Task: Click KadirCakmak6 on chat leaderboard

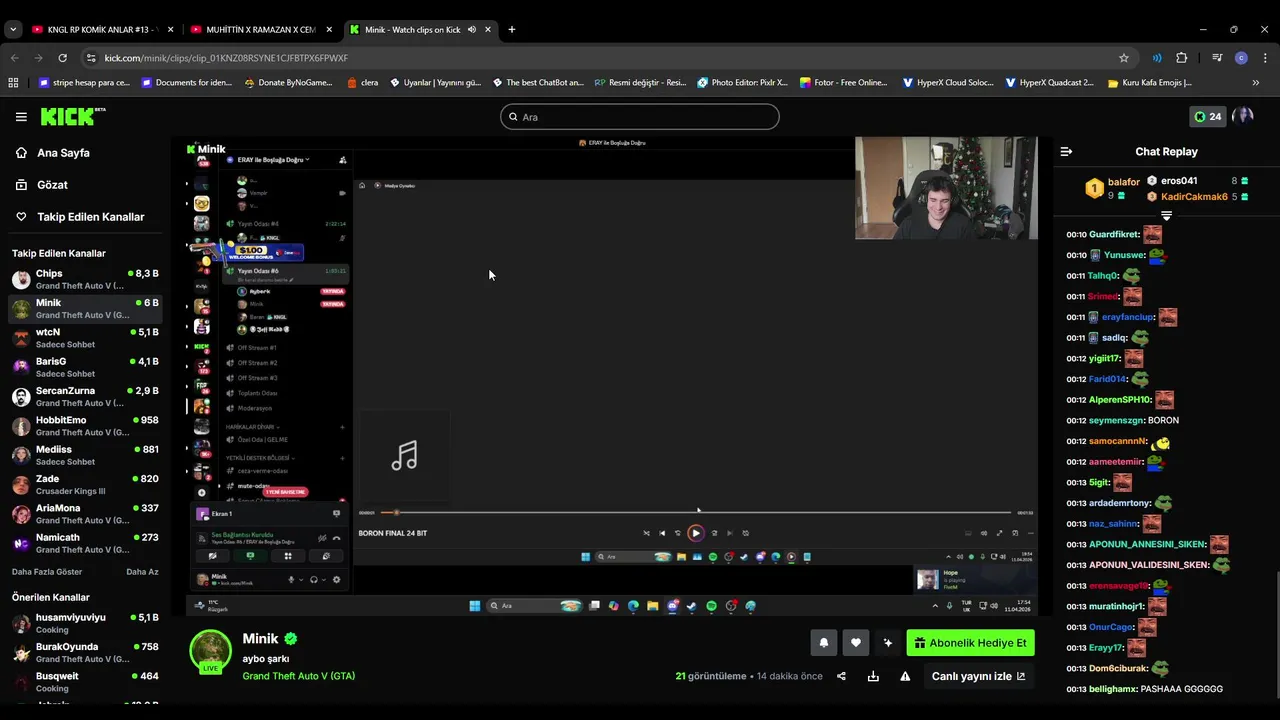Action: 1194,197
